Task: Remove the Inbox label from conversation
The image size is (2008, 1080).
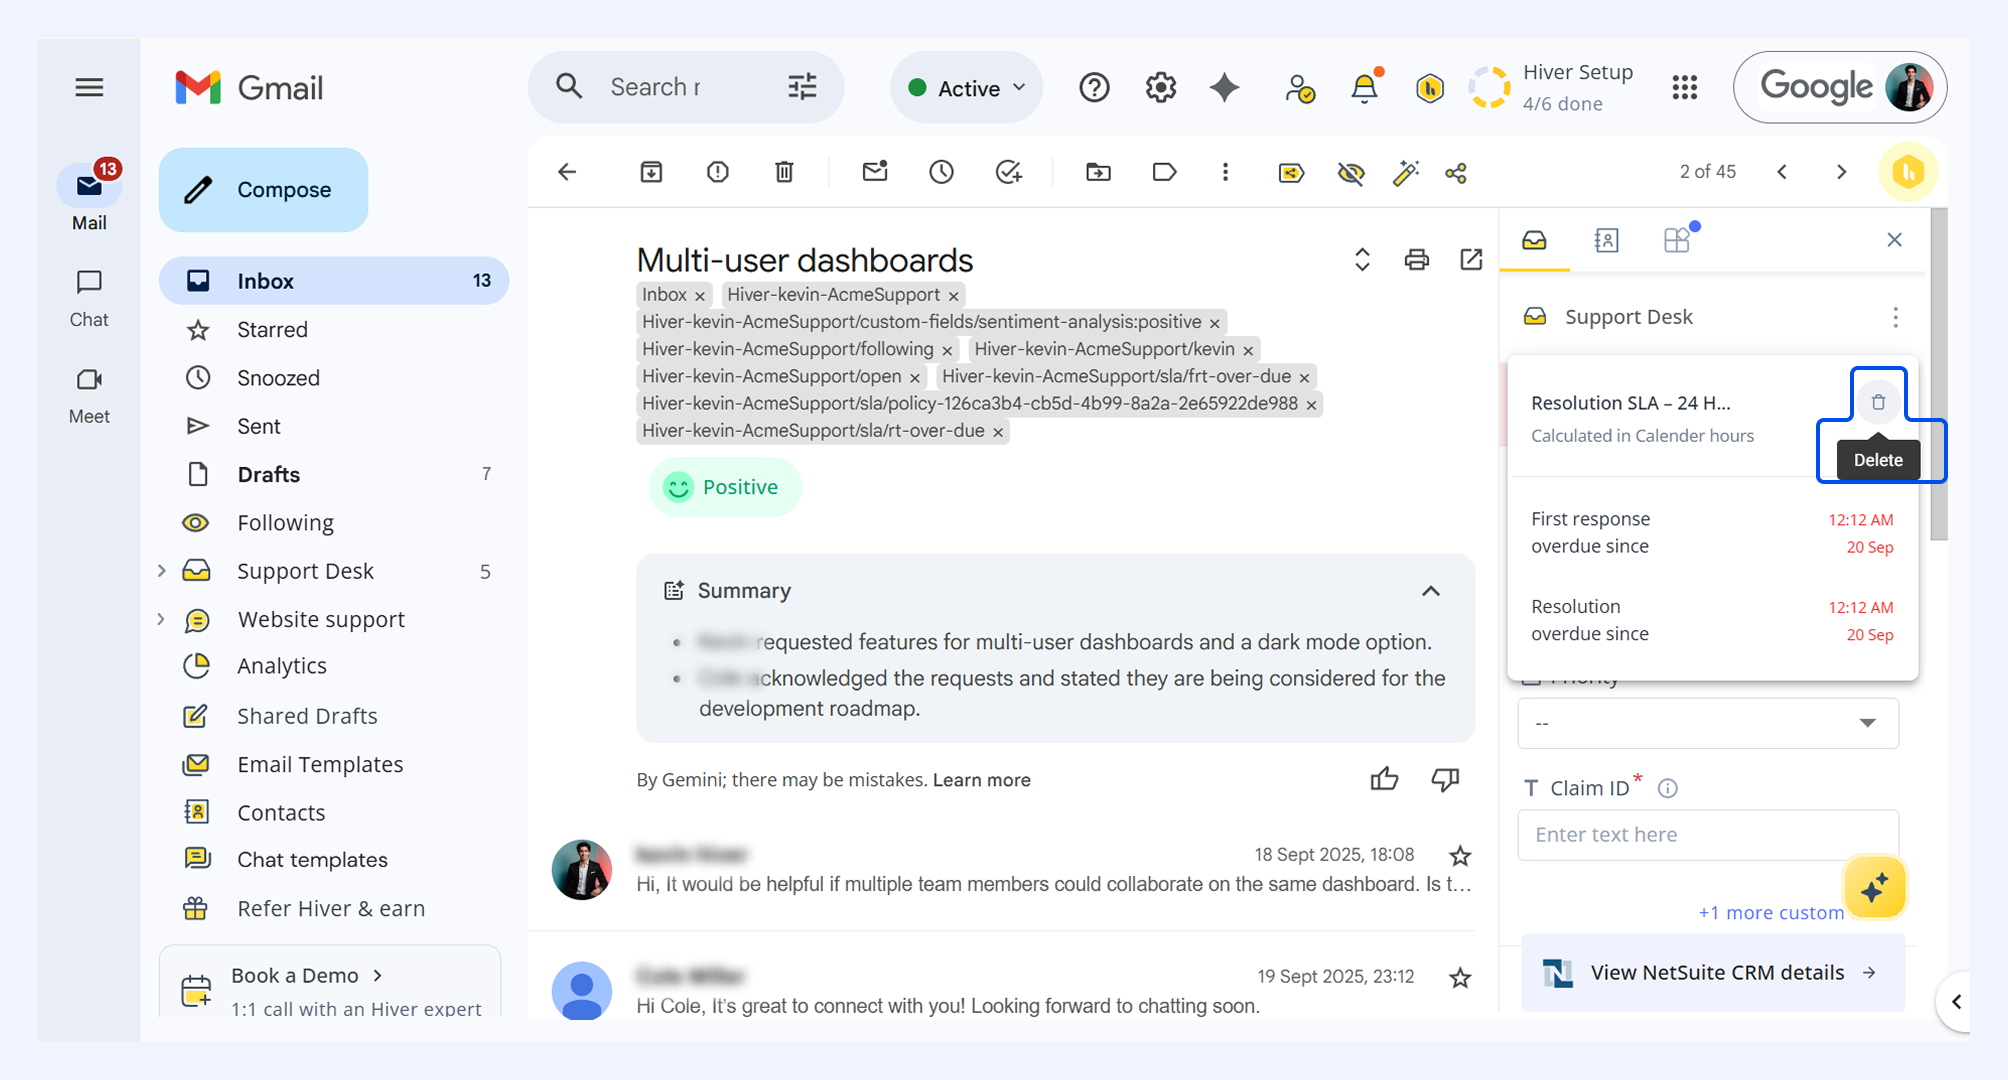Action: 701,296
